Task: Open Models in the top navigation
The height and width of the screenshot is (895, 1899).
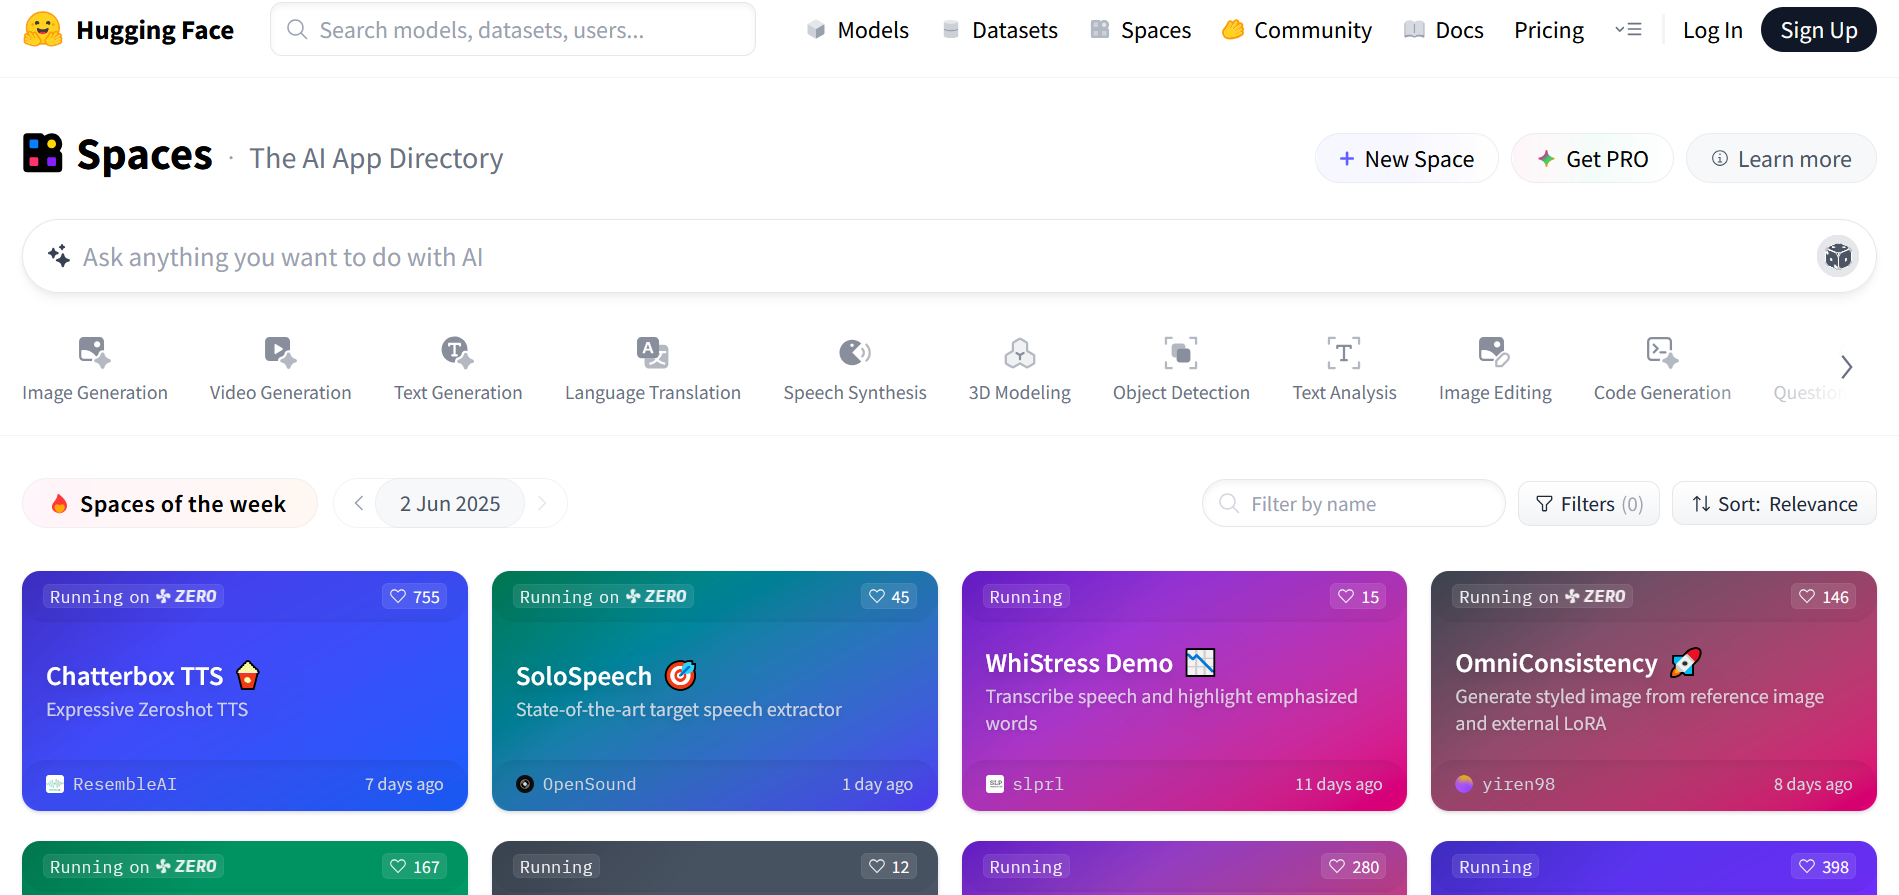Action: 858,30
